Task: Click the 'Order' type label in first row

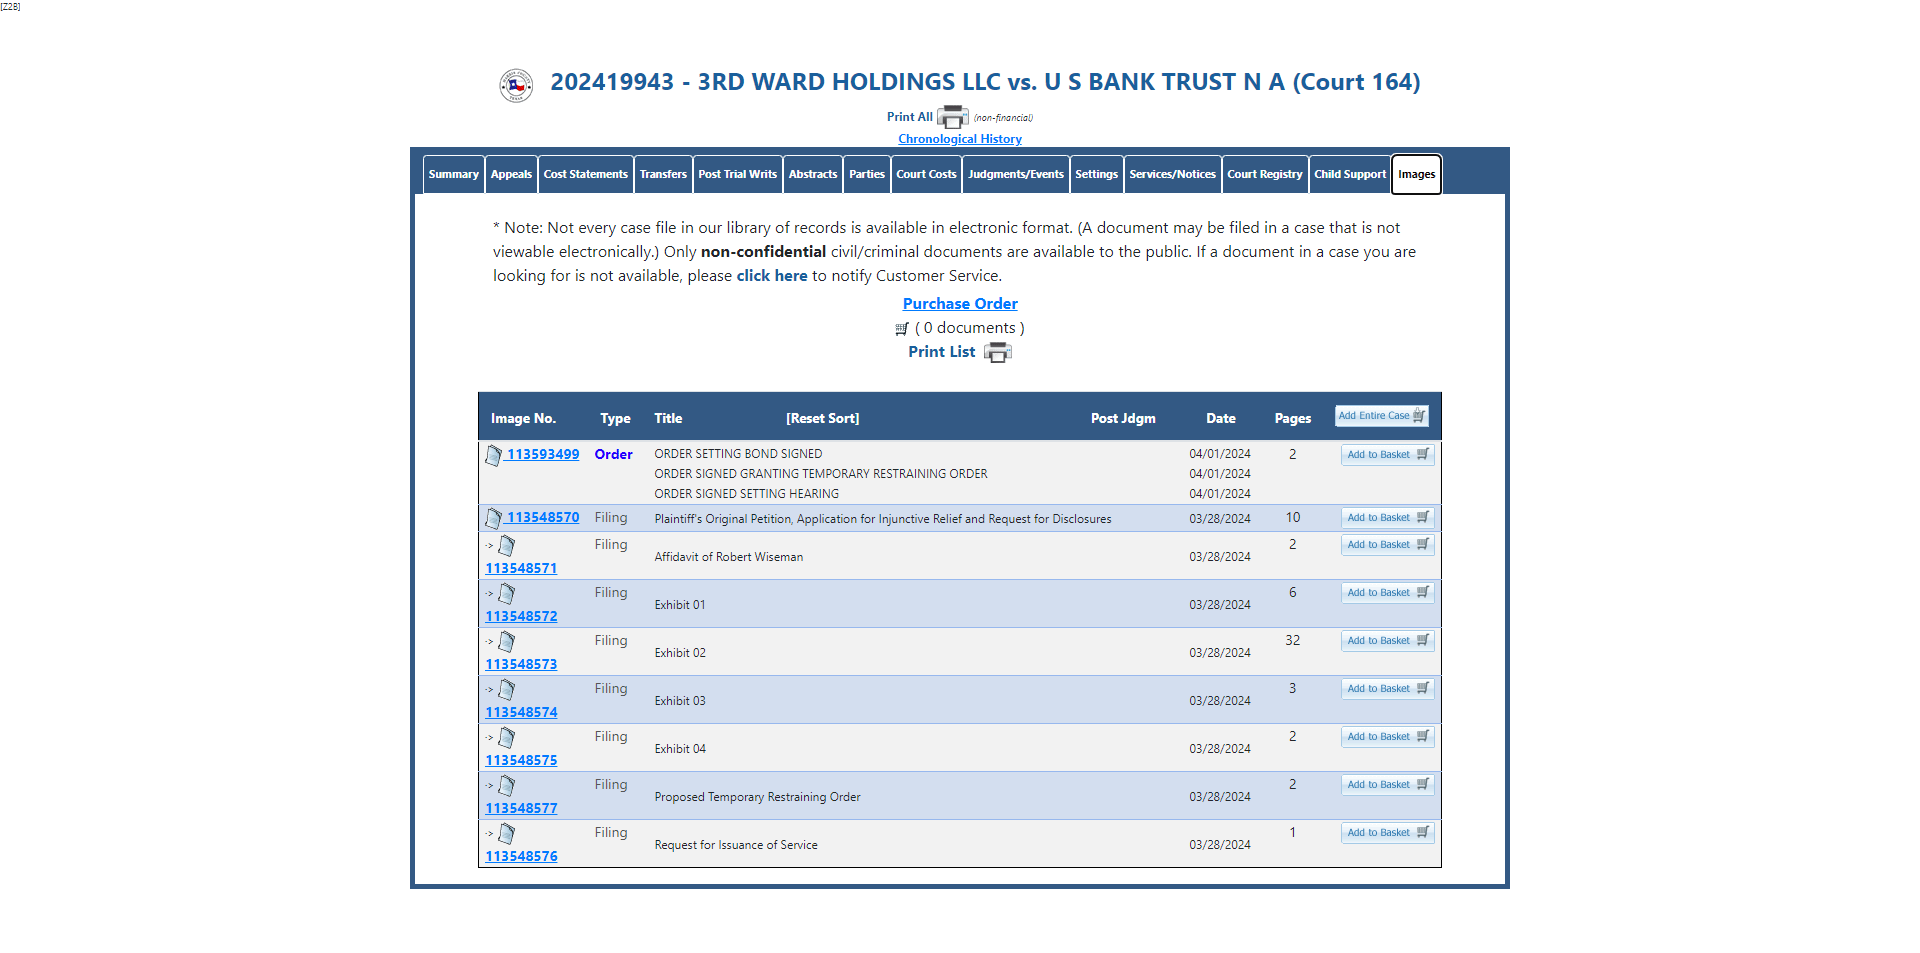Action: [x=613, y=454]
